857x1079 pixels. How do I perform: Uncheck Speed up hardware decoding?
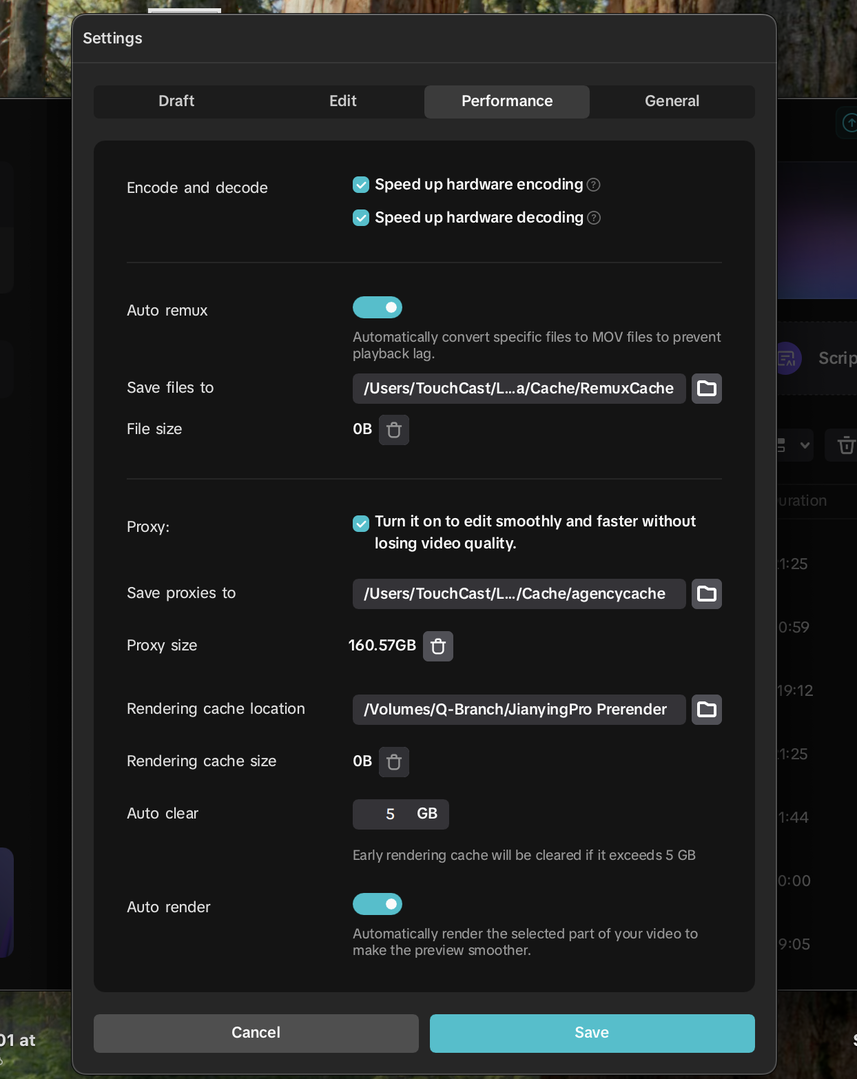(361, 217)
